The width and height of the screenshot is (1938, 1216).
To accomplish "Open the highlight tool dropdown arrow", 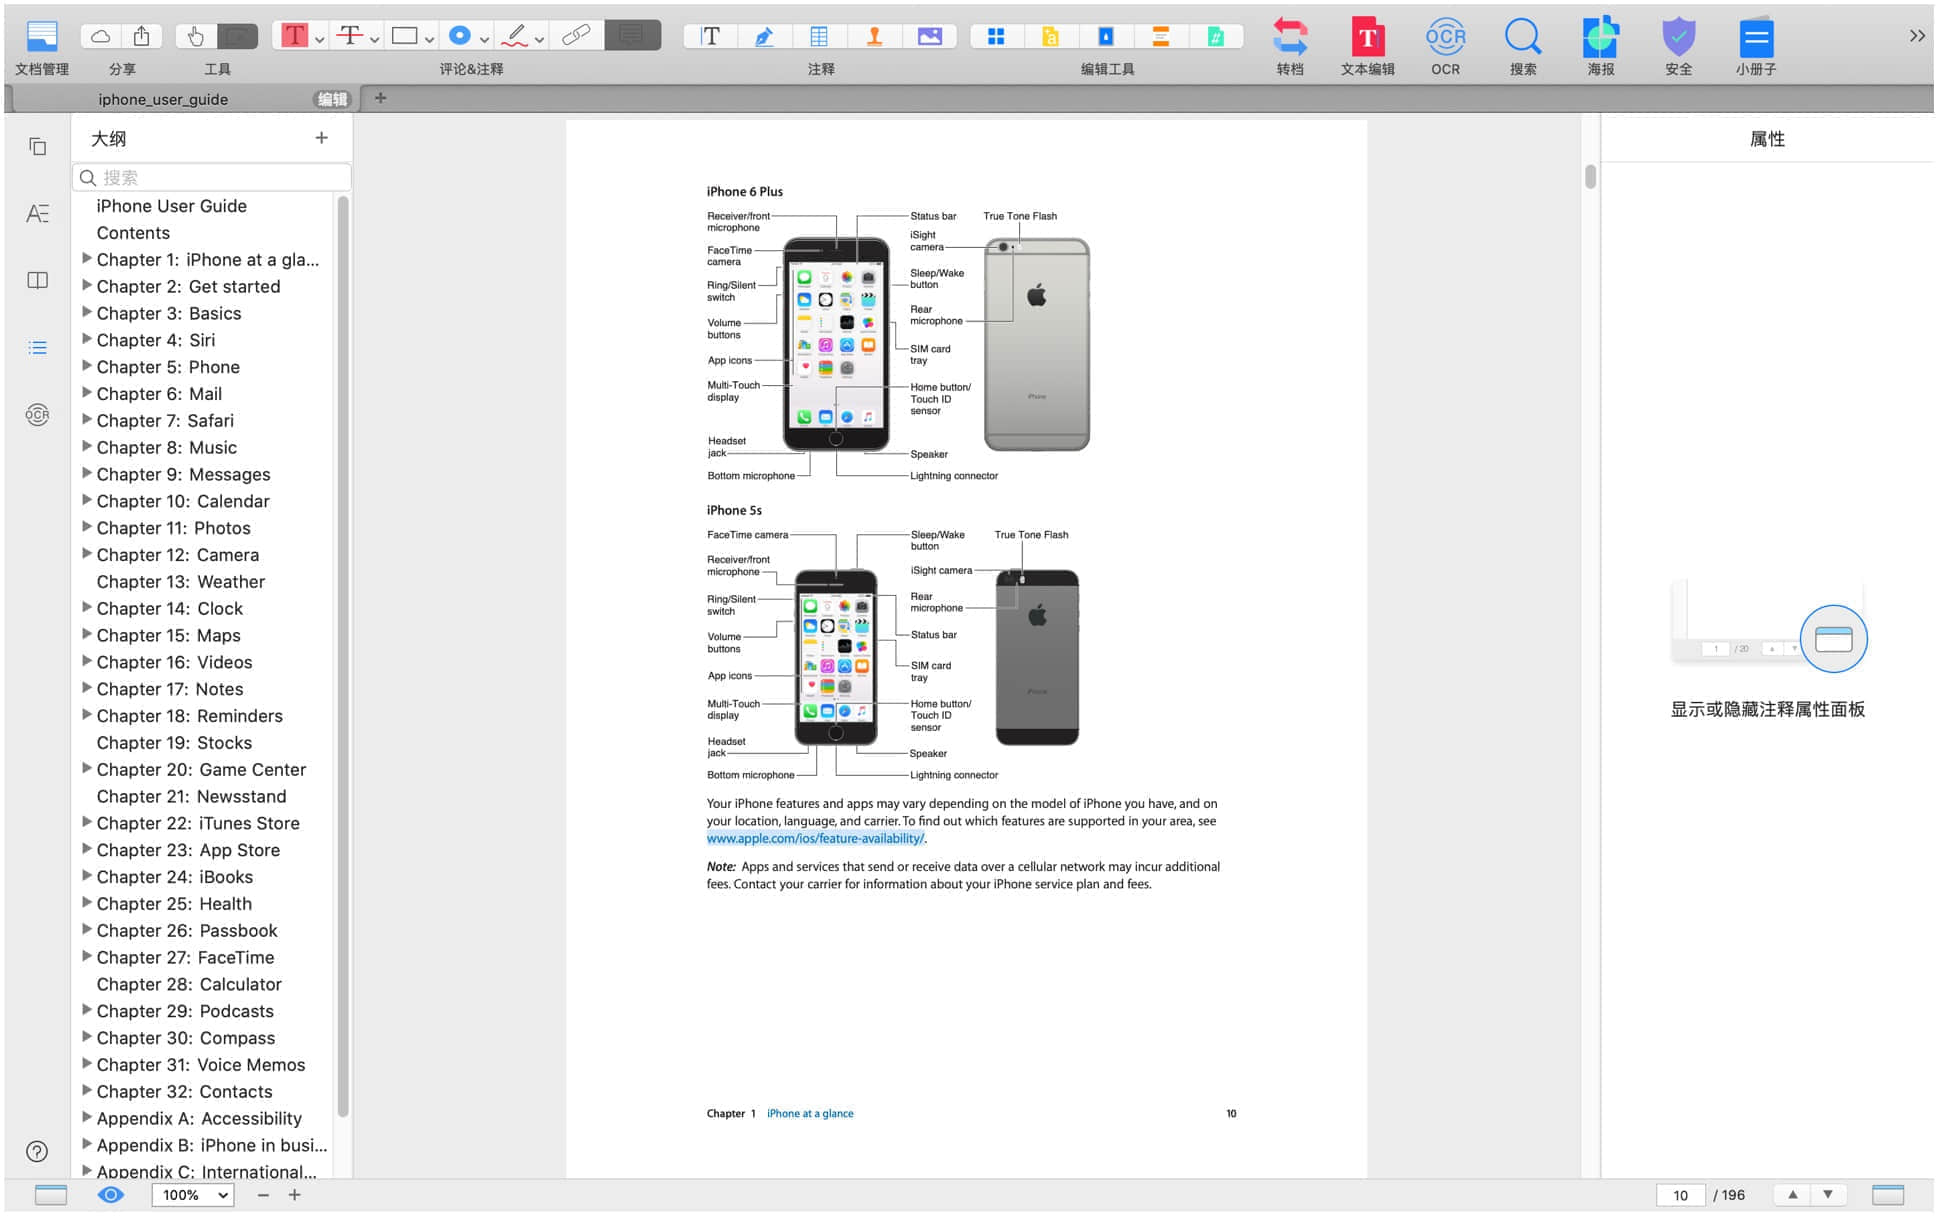I will [x=320, y=40].
